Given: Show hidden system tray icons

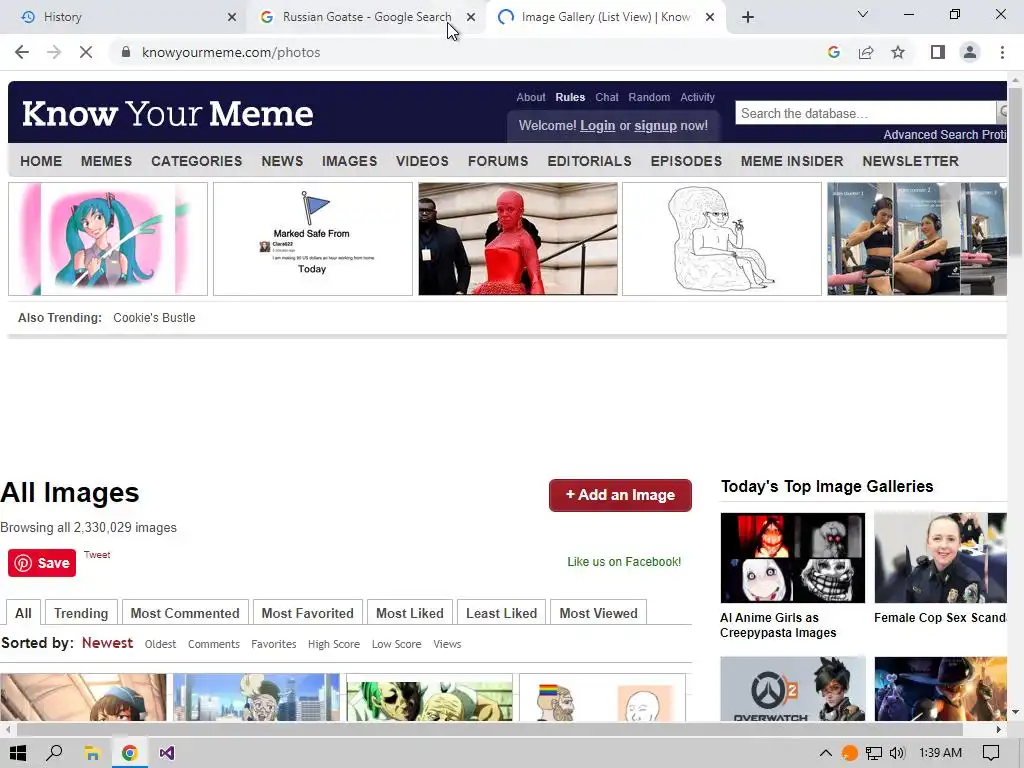Looking at the screenshot, I should 825,753.
